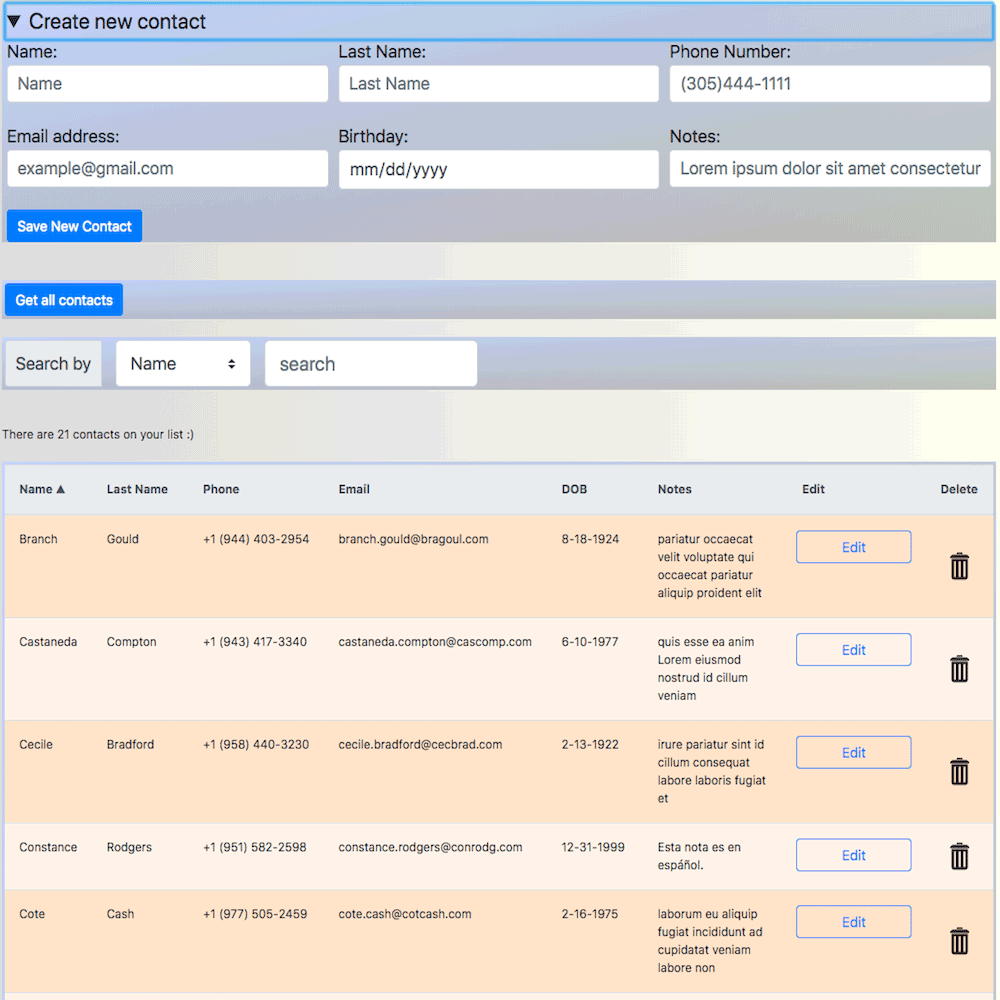Focus the Birthday date input field
Viewport: 1000px width, 1000px height.
click(x=498, y=169)
